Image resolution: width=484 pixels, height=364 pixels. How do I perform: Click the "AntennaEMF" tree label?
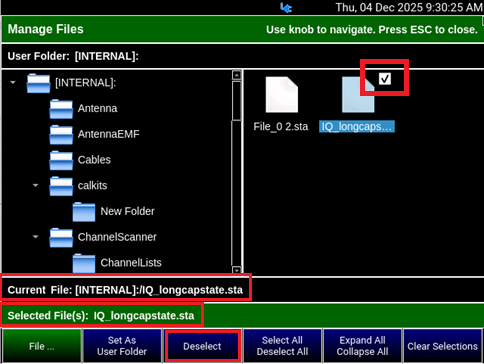coord(109,134)
